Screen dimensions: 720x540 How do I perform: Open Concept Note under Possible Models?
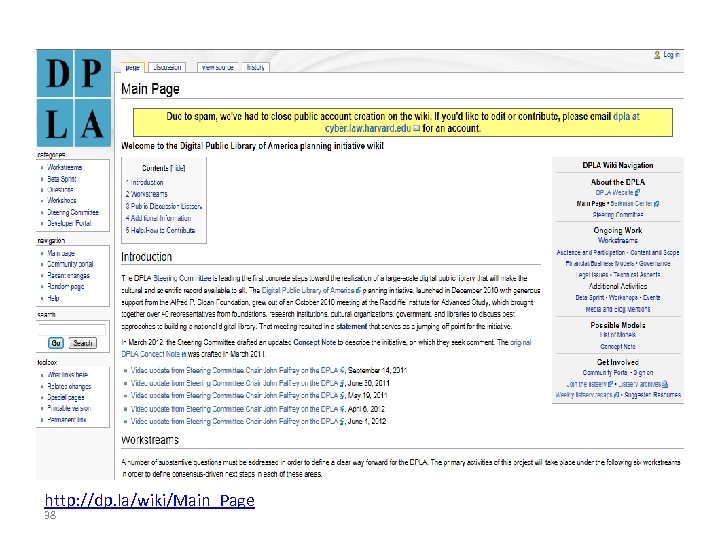618,347
